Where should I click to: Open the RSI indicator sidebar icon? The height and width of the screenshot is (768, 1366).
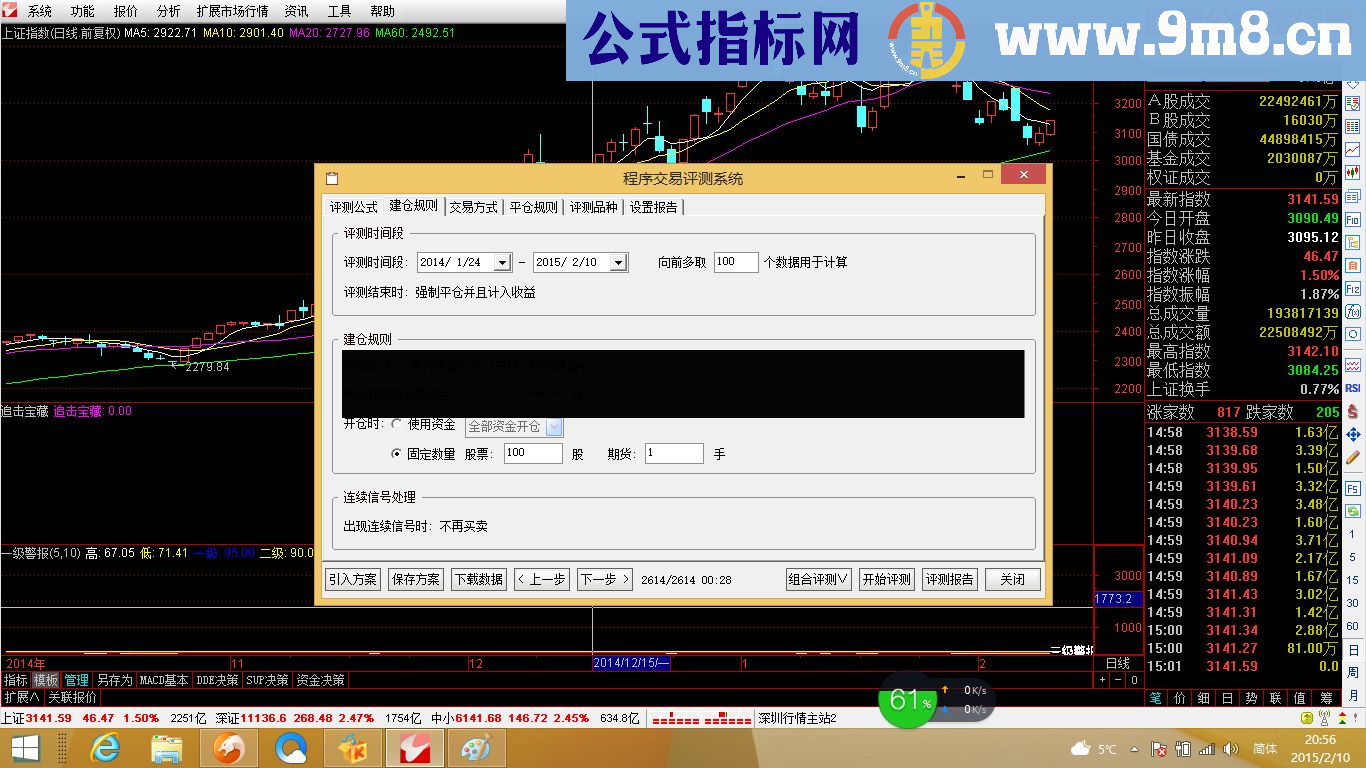tap(1353, 387)
